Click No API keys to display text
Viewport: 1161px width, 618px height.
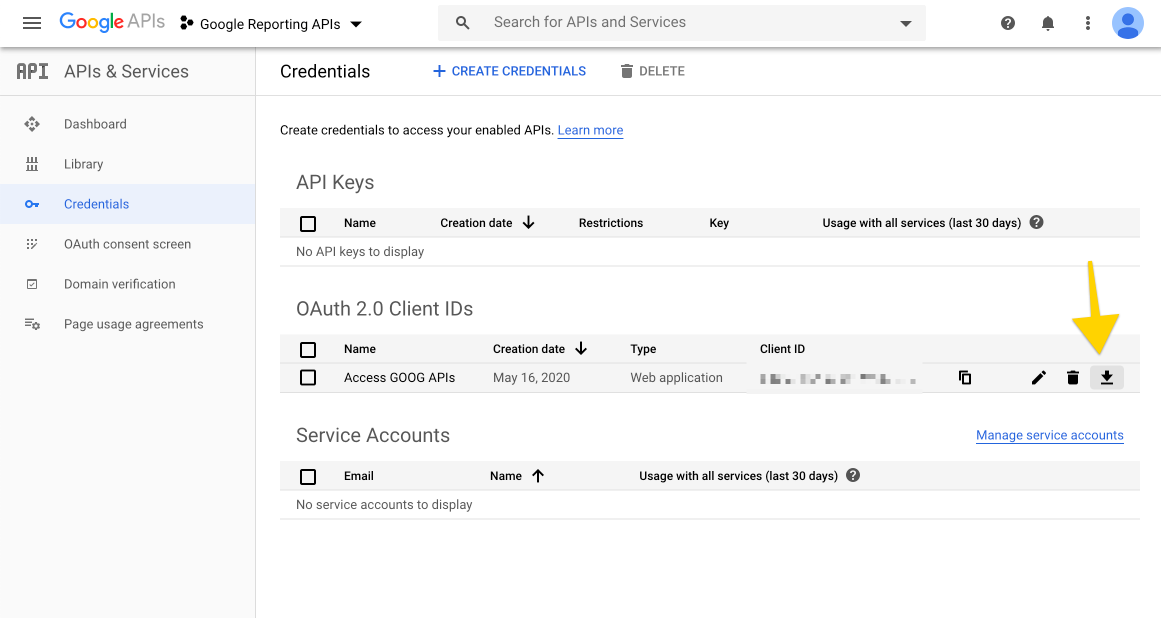click(x=360, y=252)
